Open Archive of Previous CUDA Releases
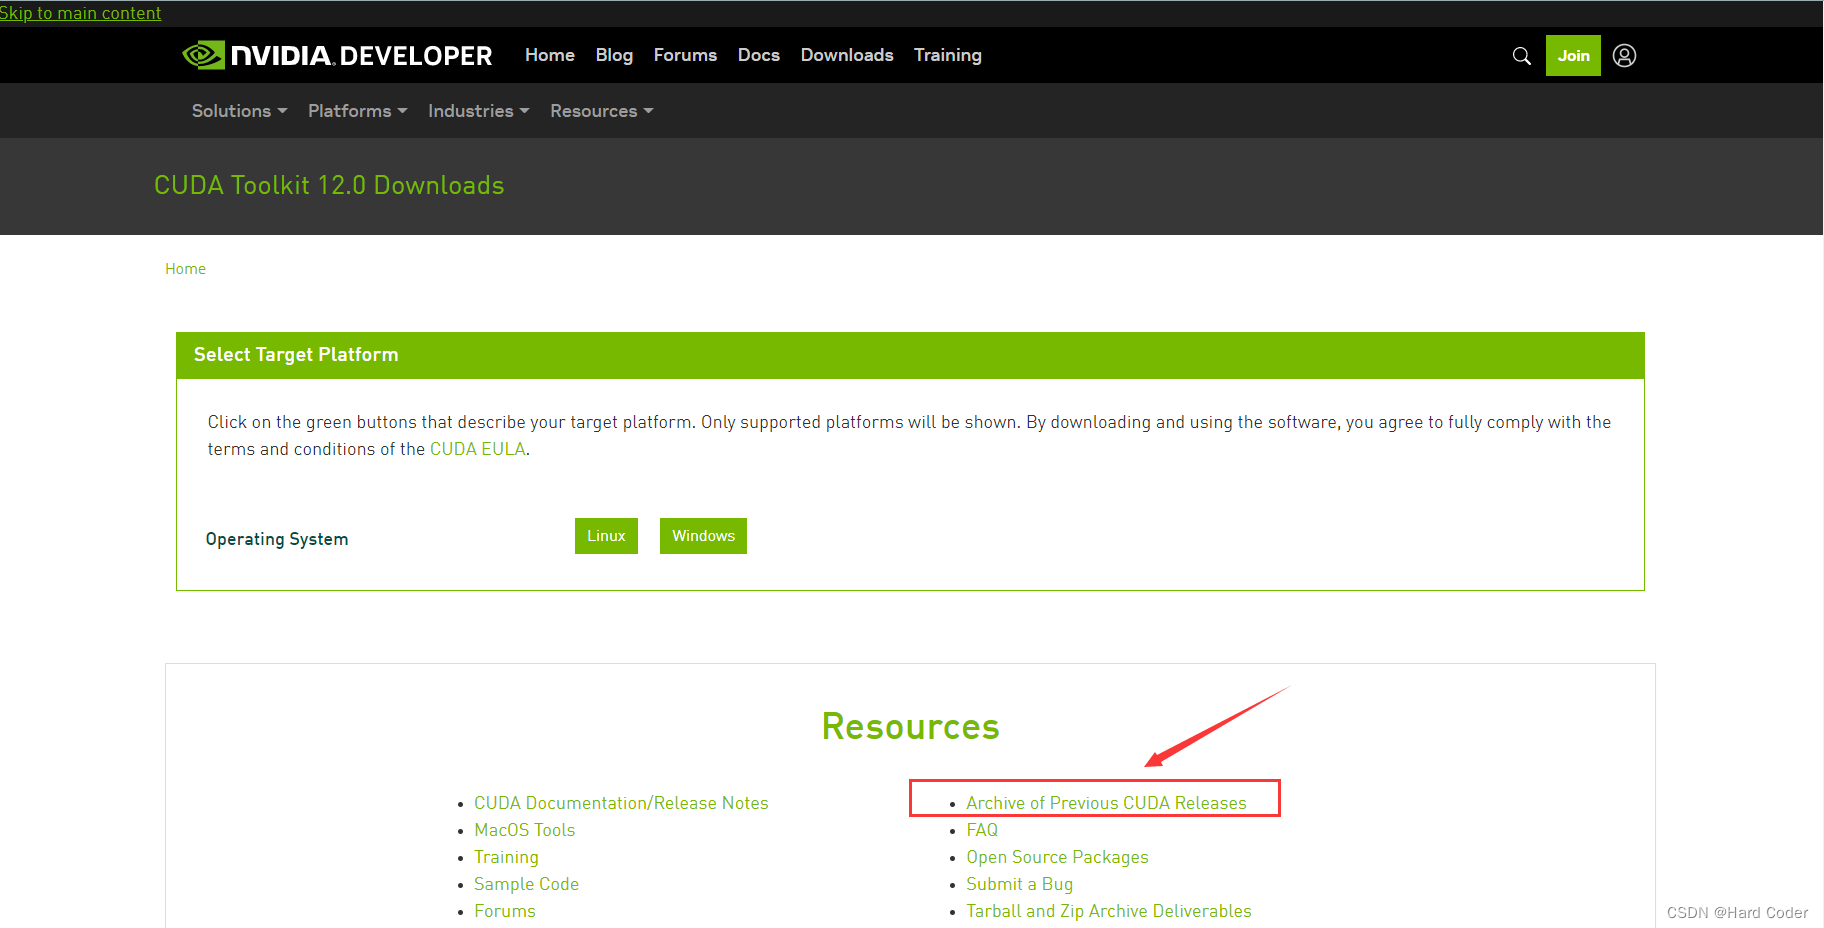Screen dimensions: 1824x928 [1106, 803]
